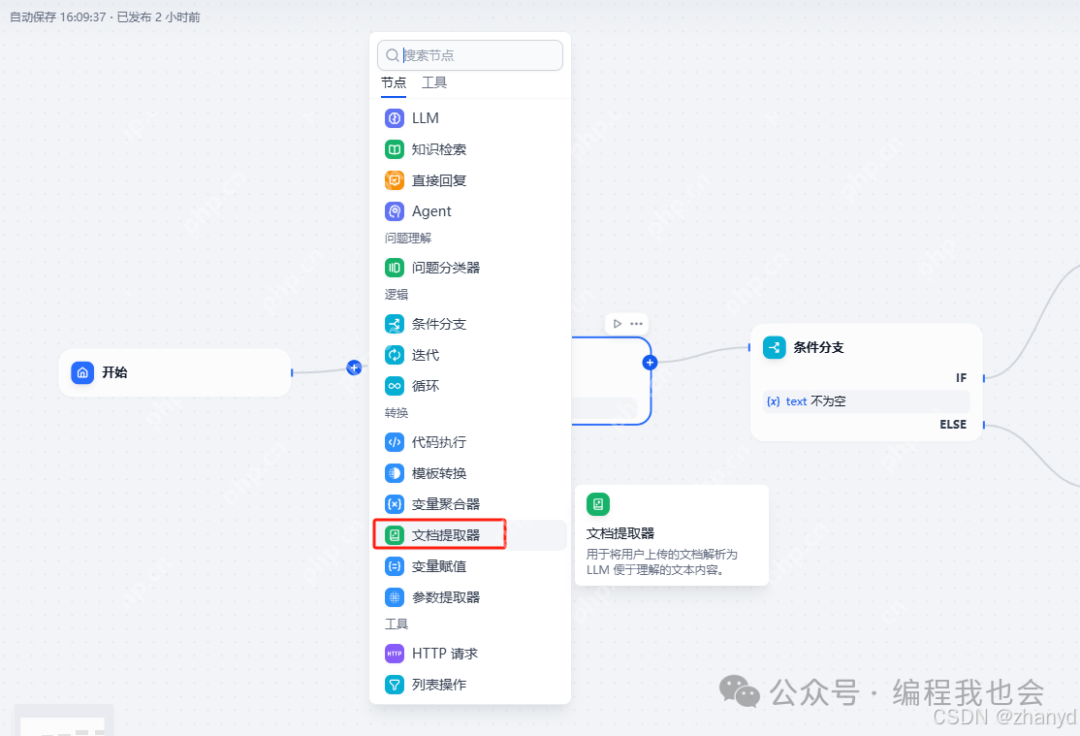Pick the Agent node icon

394,211
